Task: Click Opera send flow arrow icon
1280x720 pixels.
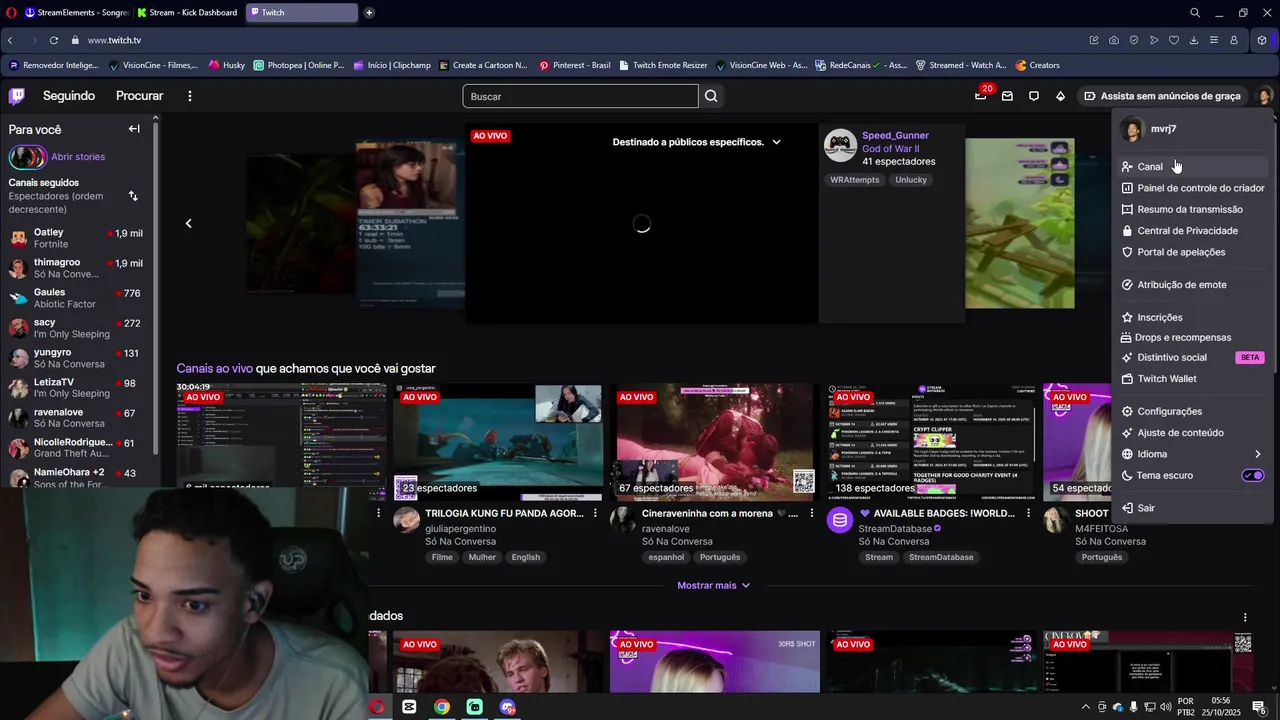Action: click(1154, 40)
